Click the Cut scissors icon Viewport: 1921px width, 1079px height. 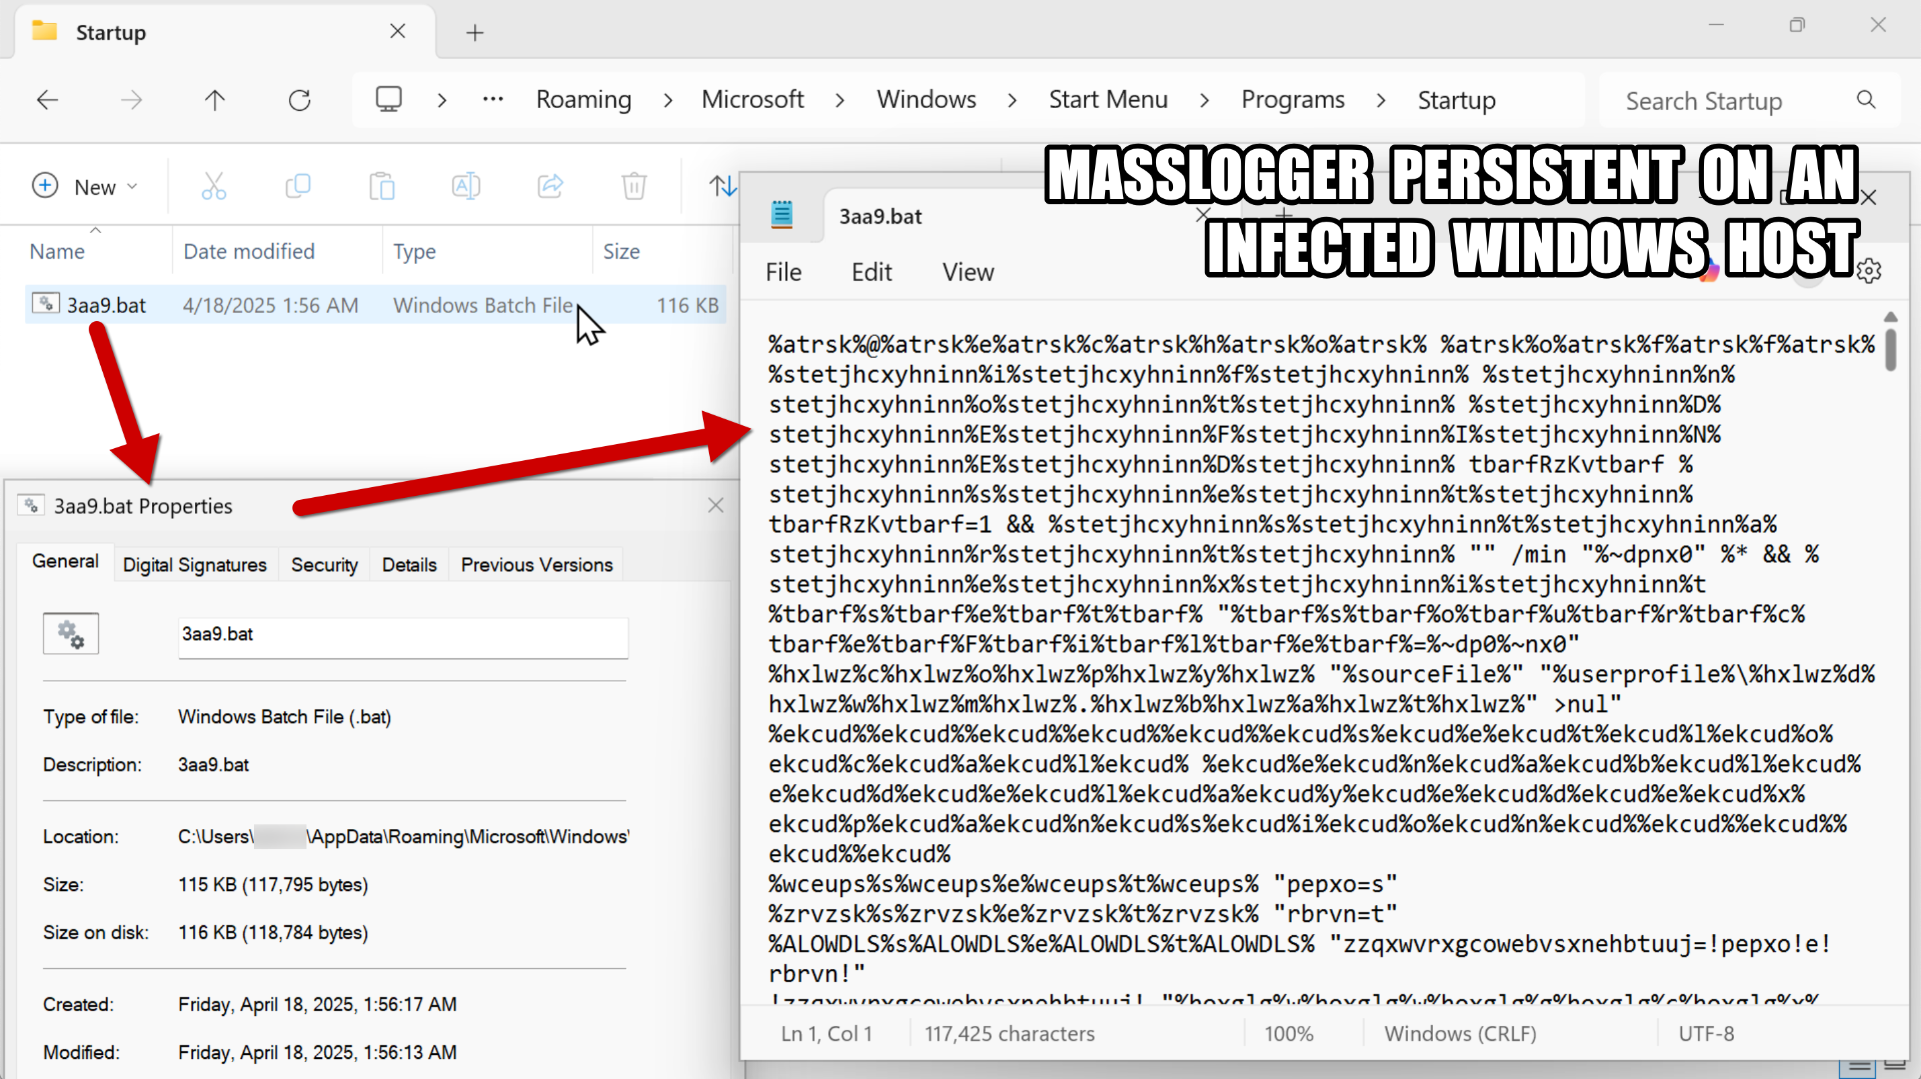[213, 186]
